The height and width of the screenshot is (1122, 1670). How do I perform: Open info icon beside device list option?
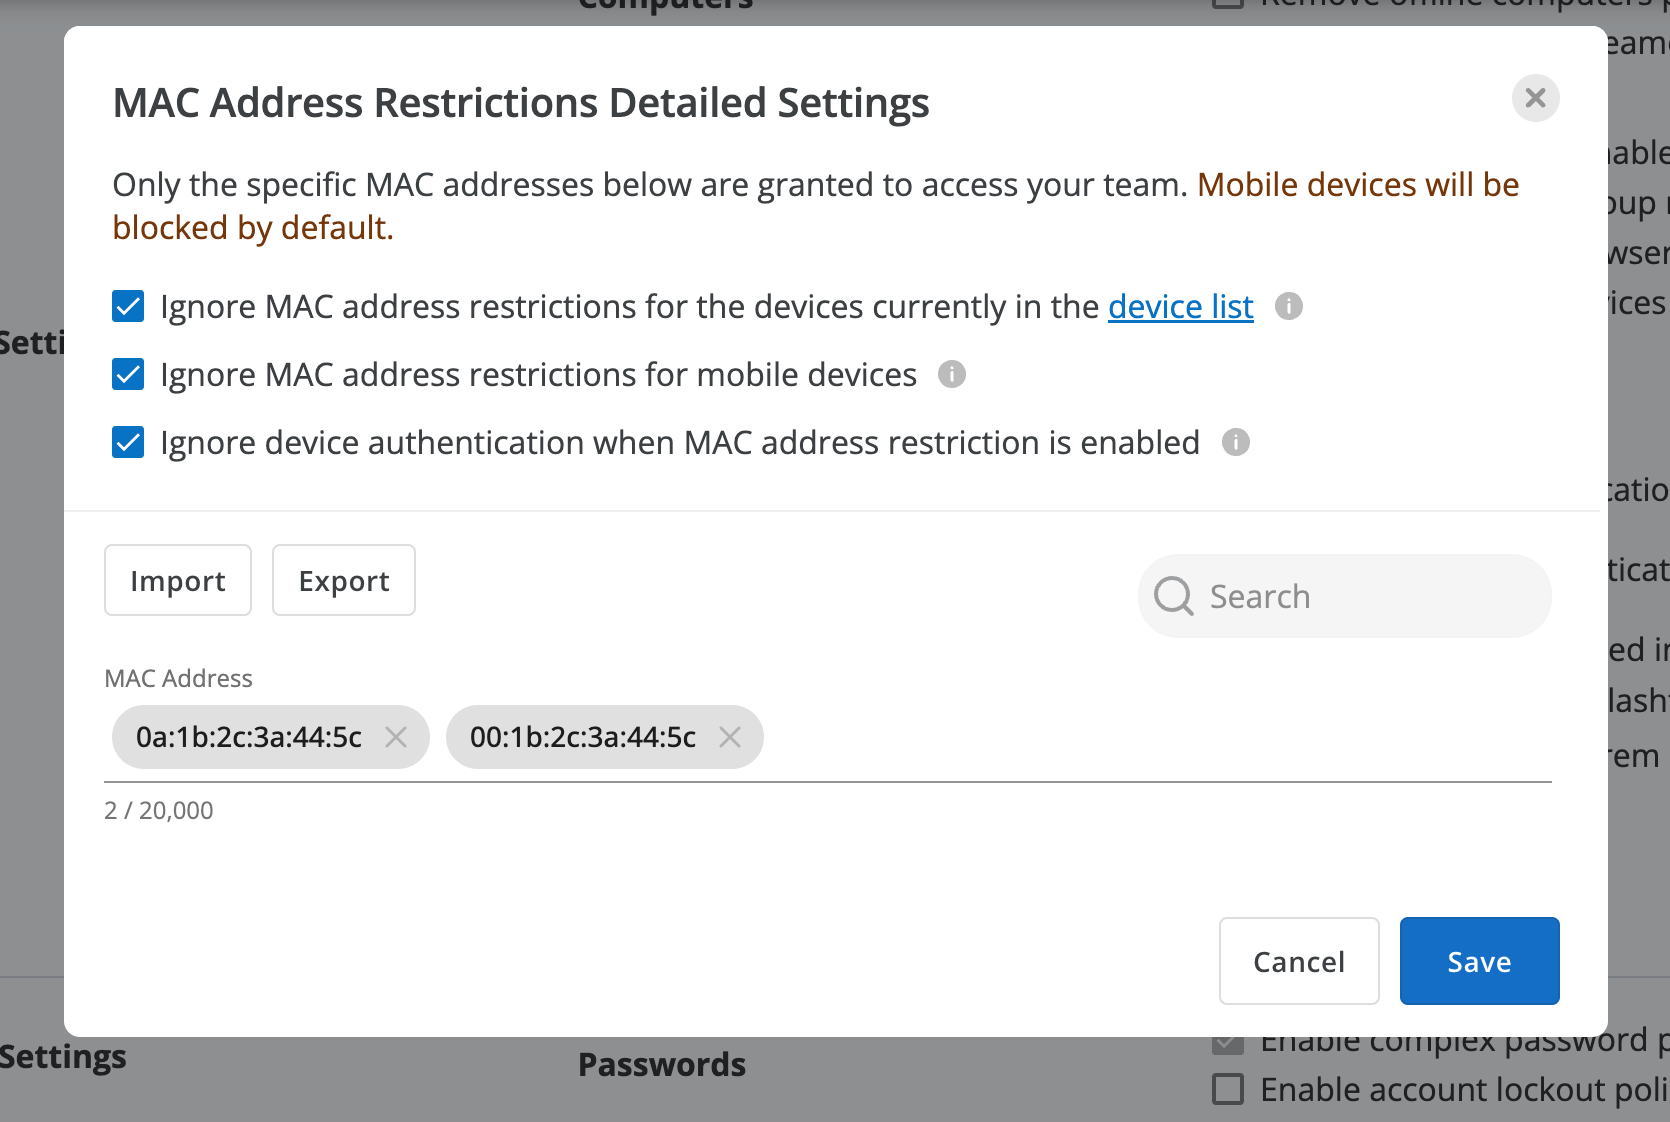point(1289,306)
